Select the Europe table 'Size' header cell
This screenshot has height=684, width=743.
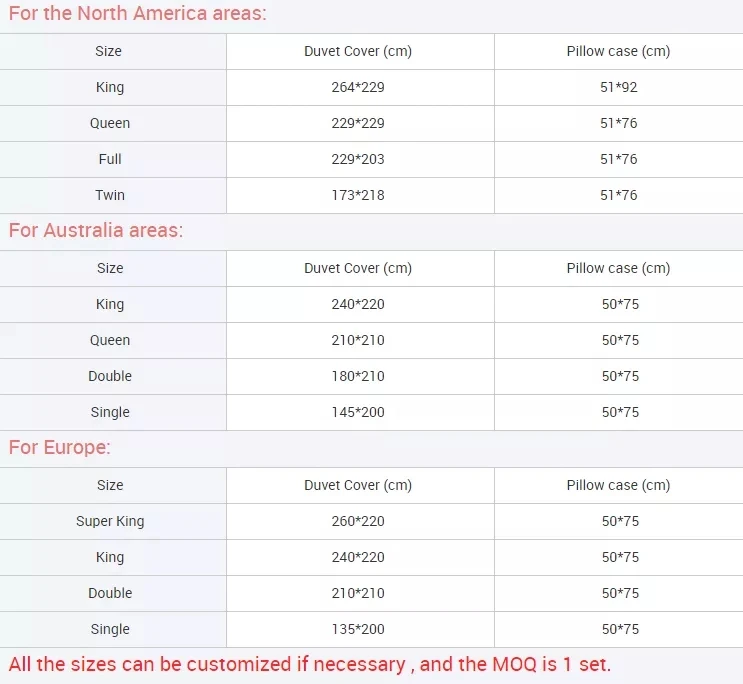click(x=110, y=485)
